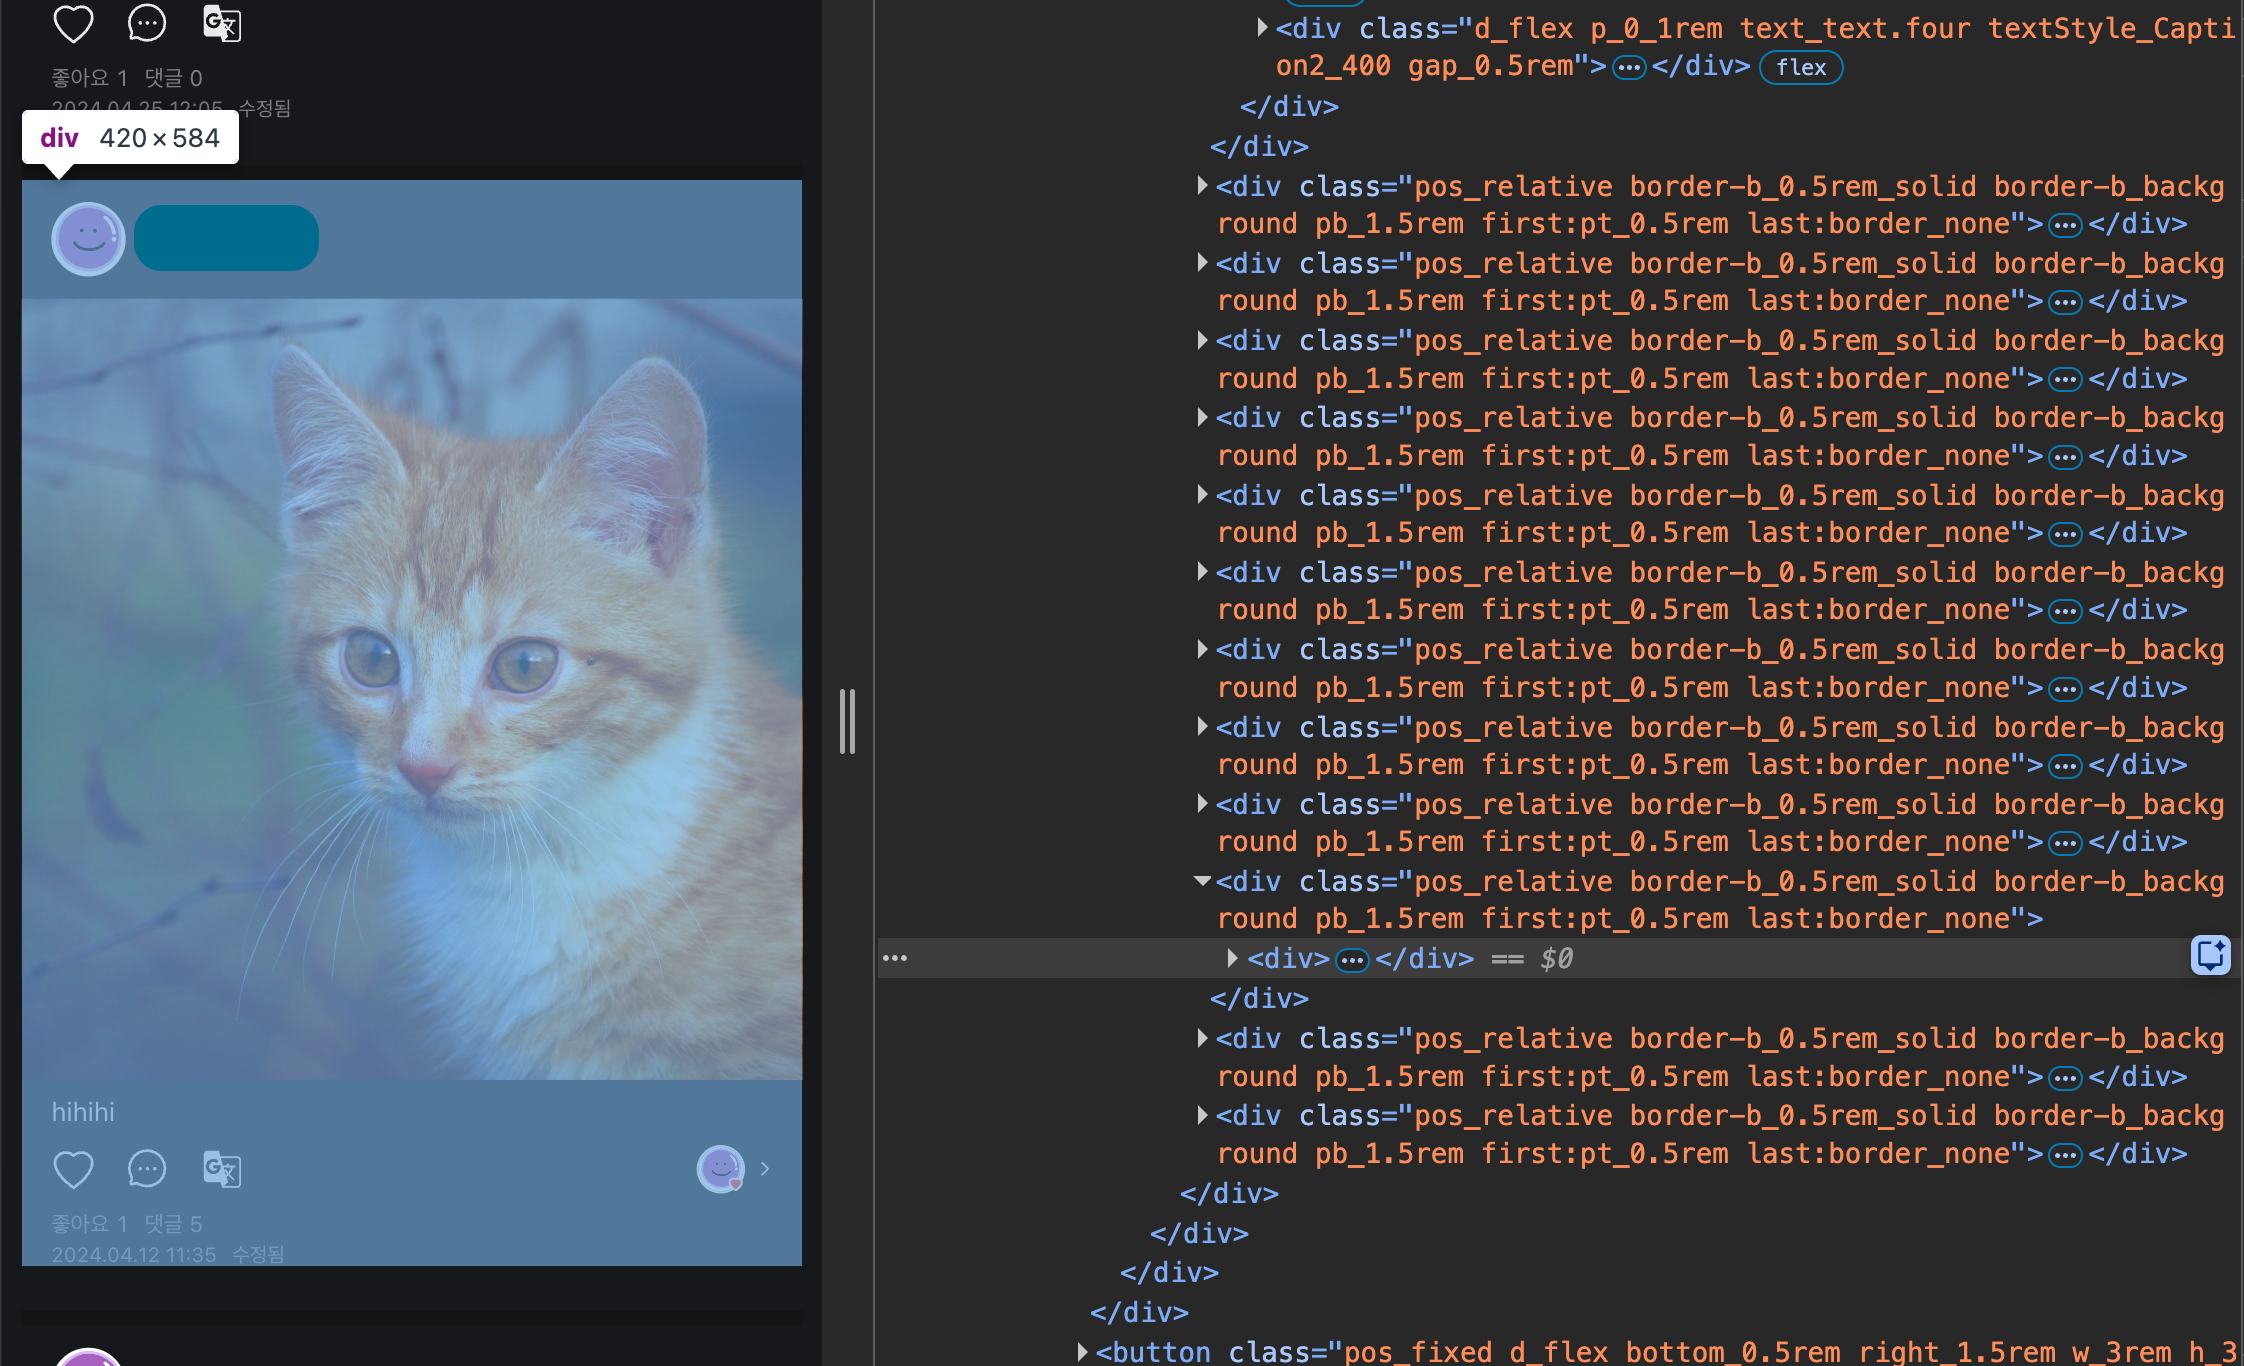Open comments on the hihihi post
2244x1366 pixels.
(147, 1169)
